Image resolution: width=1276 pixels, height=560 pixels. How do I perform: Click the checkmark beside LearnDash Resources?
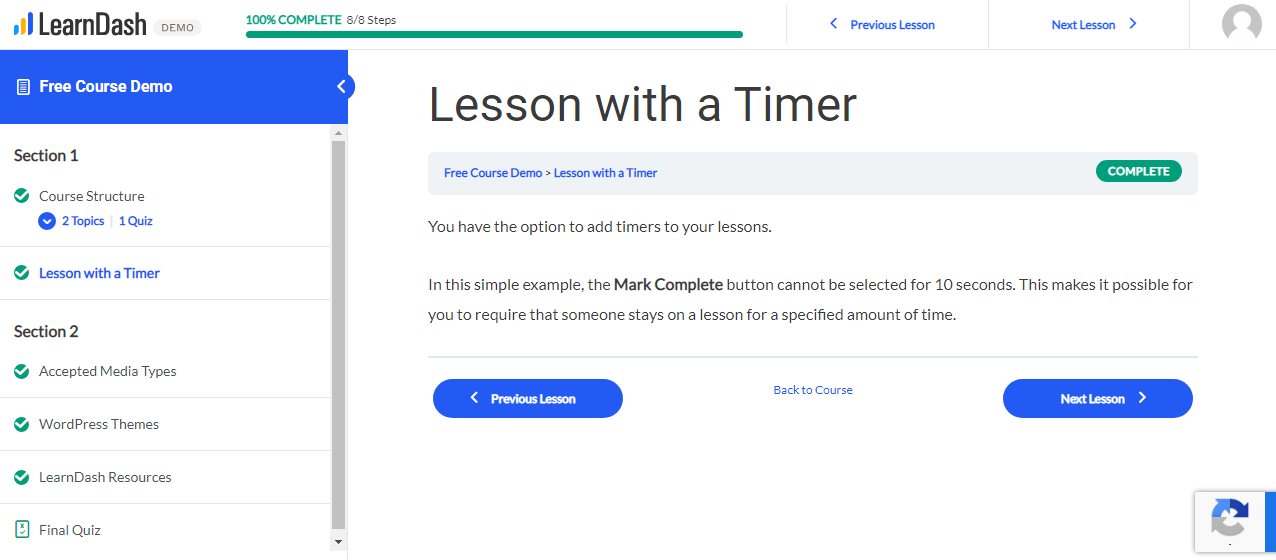click(x=22, y=477)
